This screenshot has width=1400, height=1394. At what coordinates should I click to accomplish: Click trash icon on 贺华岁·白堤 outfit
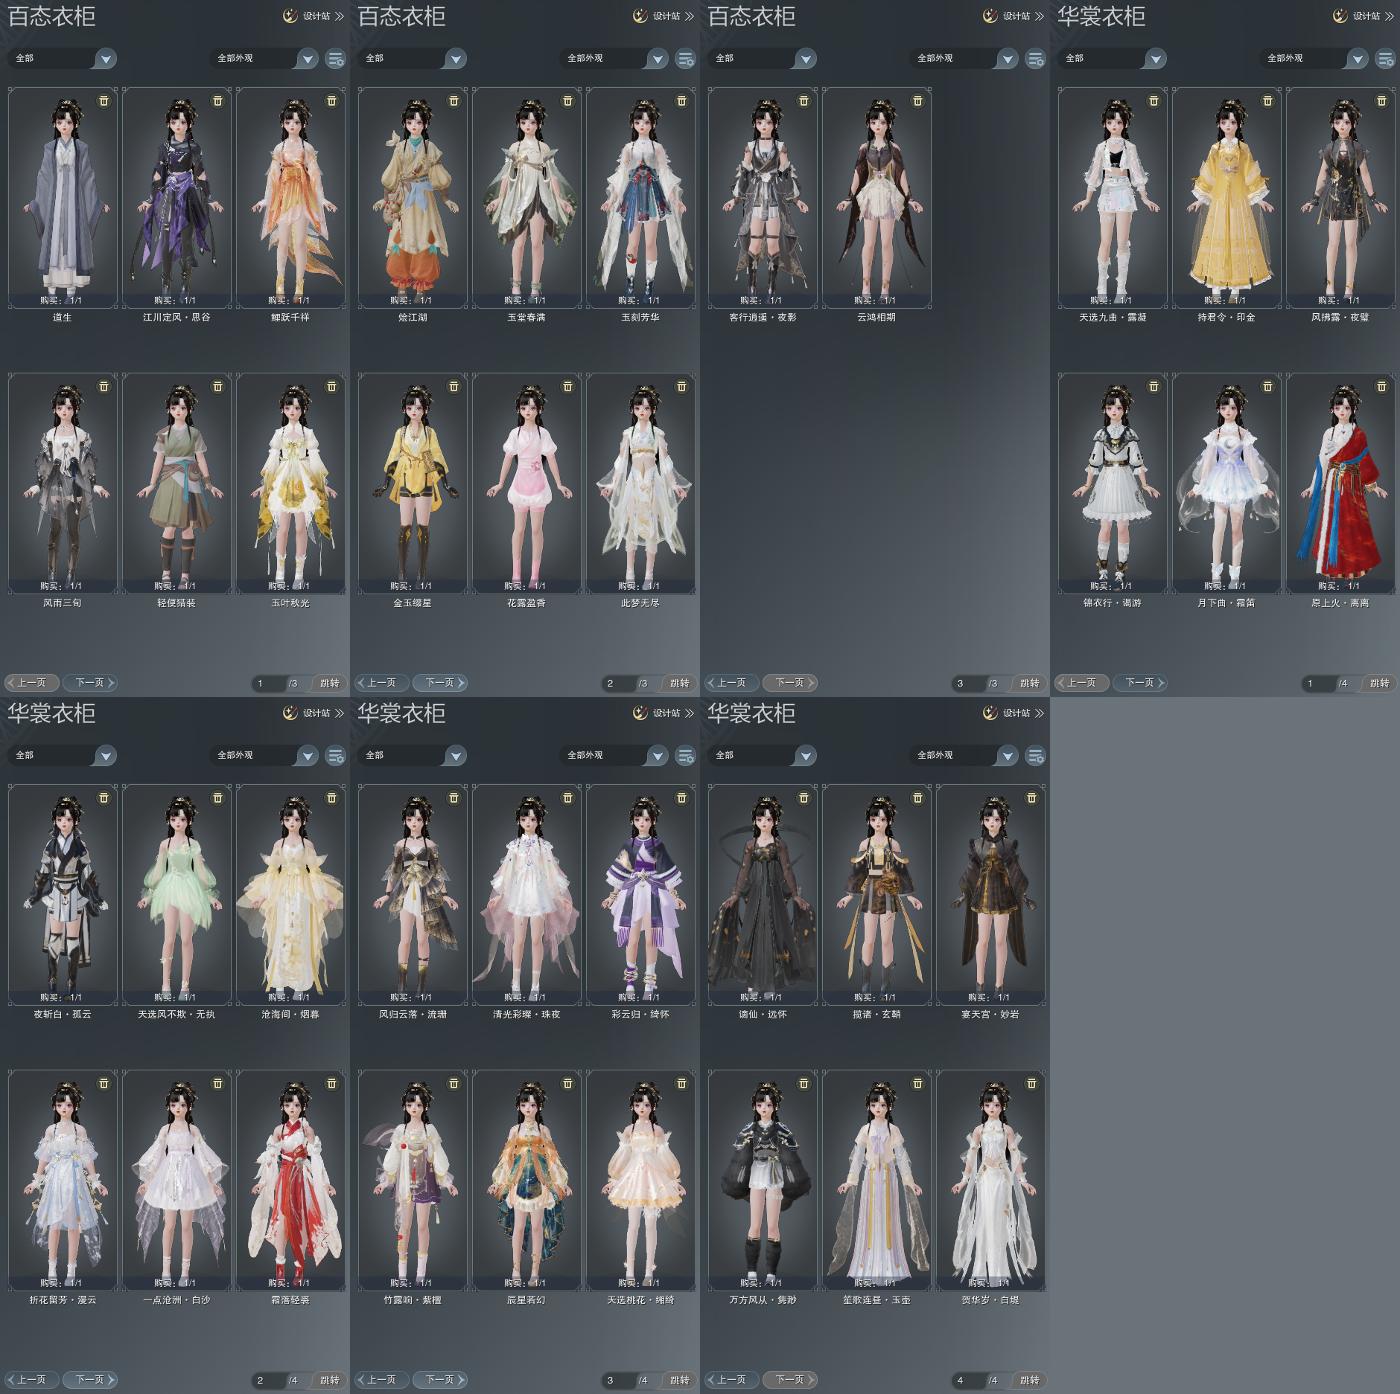click(x=1032, y=1083)
